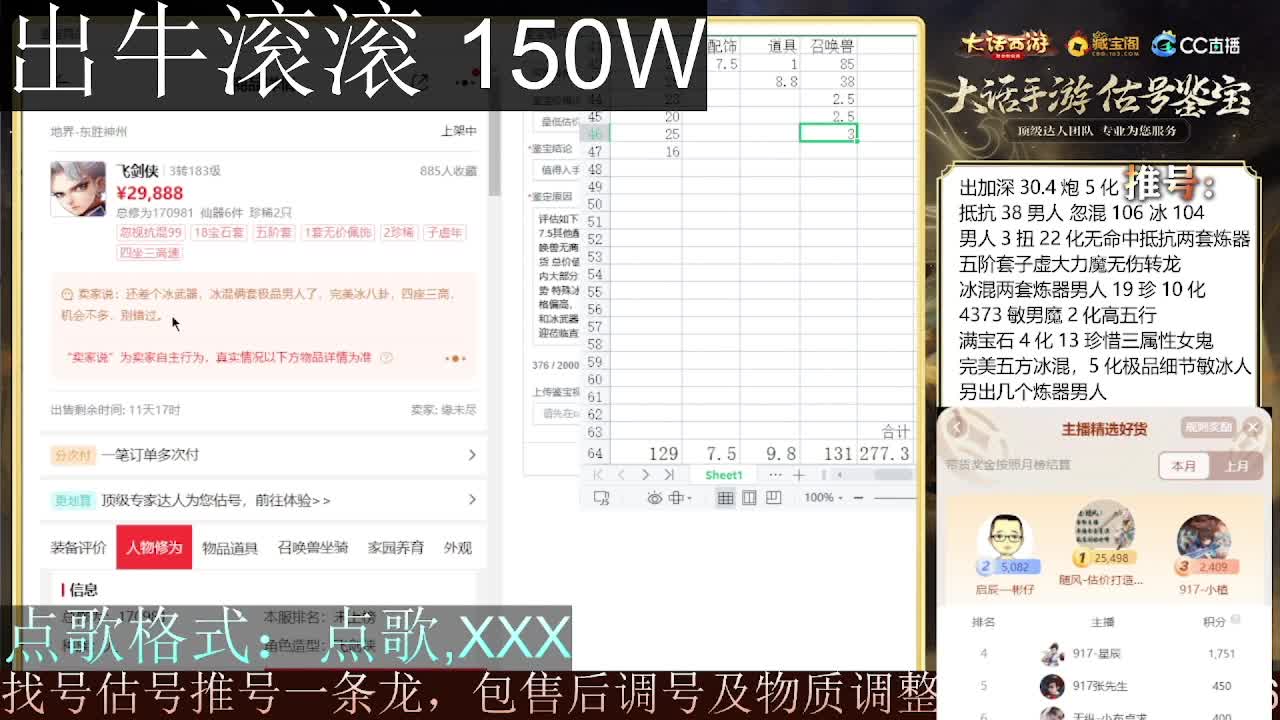Click the status bar comment icon

coord(601,498)
